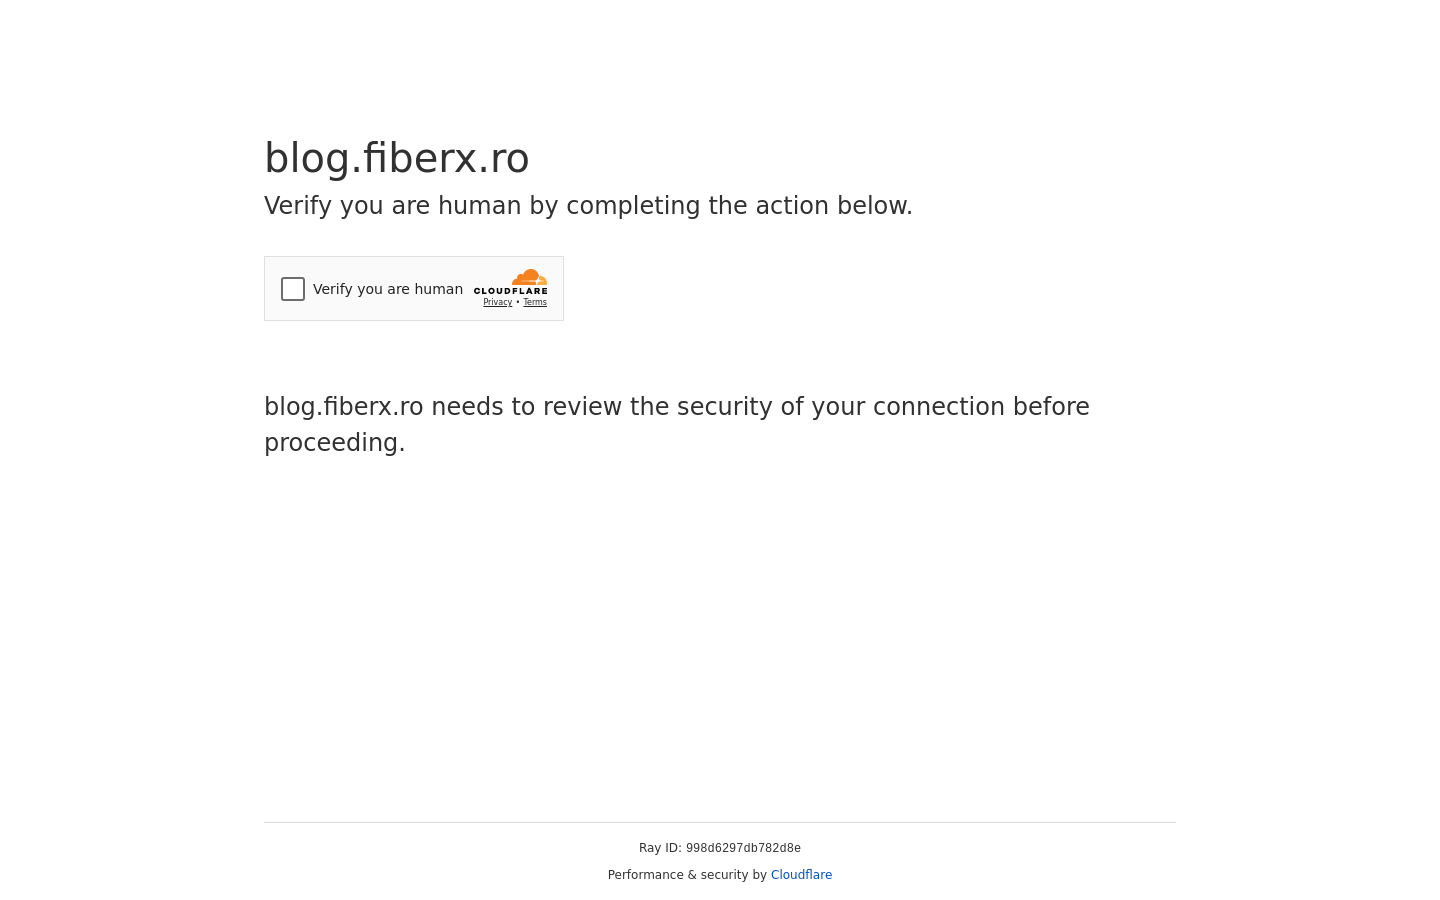
Task: Click the CLOUDFLARE wordmark in the widget
Action: [x=510, y=291]
